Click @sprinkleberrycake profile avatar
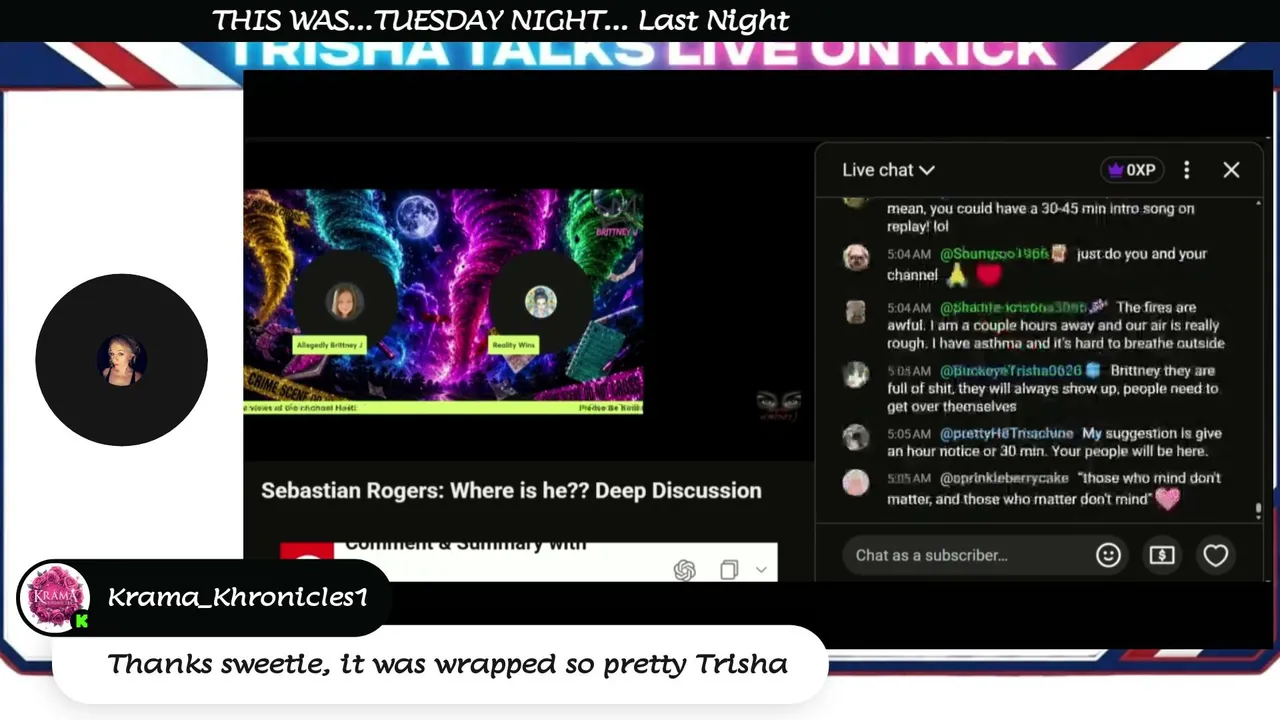Image resolution: width=1280 pixels, height=720 pixels. (855, 482)
